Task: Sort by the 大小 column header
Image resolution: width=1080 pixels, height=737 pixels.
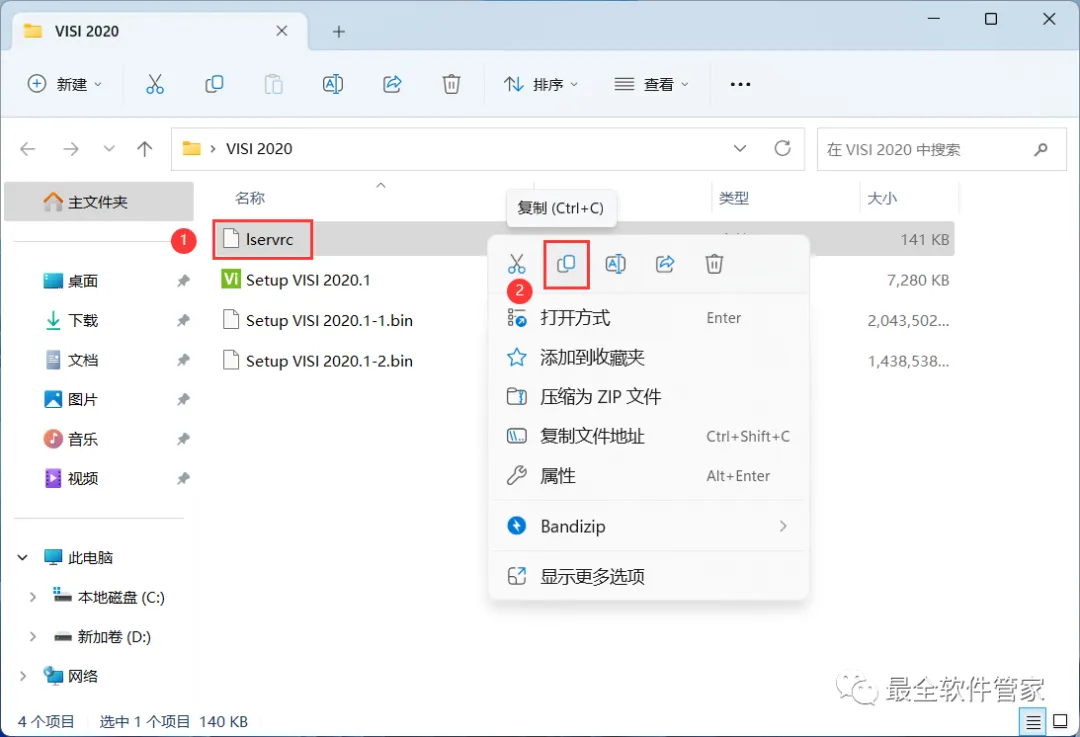Action: pos(882,198)
